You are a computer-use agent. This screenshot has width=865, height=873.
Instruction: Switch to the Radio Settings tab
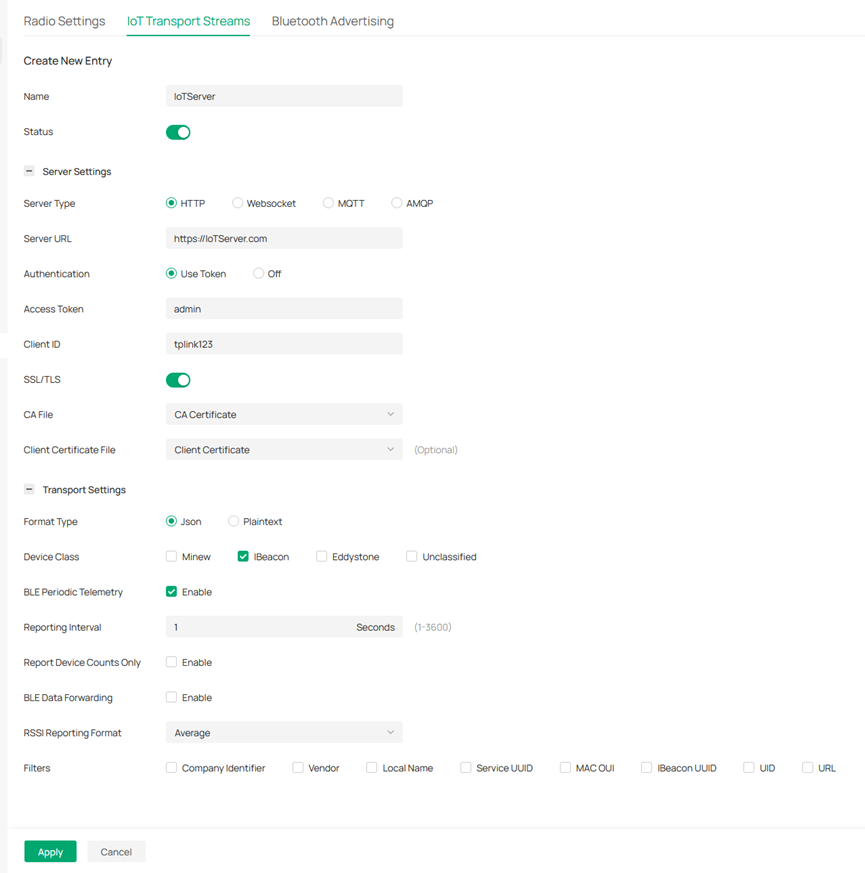coord(64,20)
